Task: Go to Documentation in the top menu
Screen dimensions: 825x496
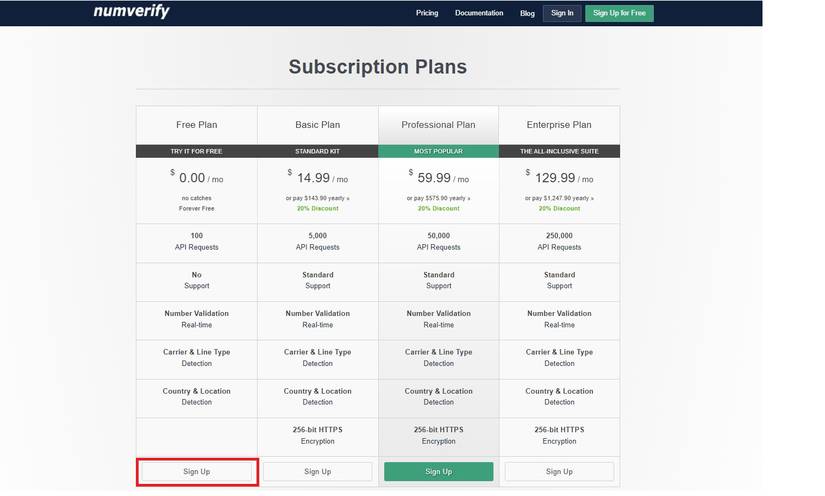Action: point(479,13)
